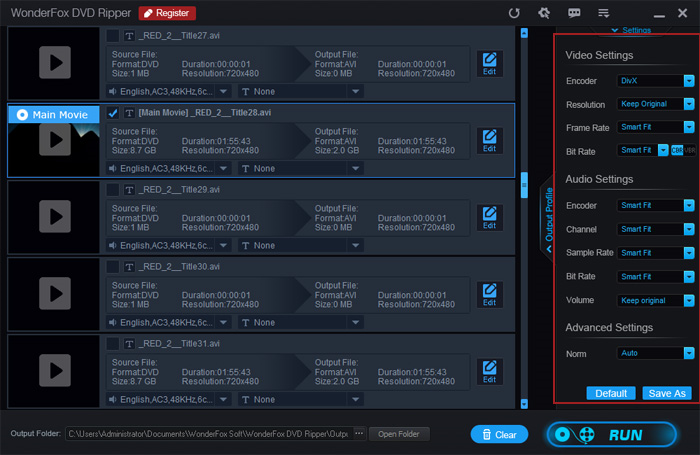Viewport: 700px width, 455px height.
Task: Select the Main Movie radio label
Action: 53,115
